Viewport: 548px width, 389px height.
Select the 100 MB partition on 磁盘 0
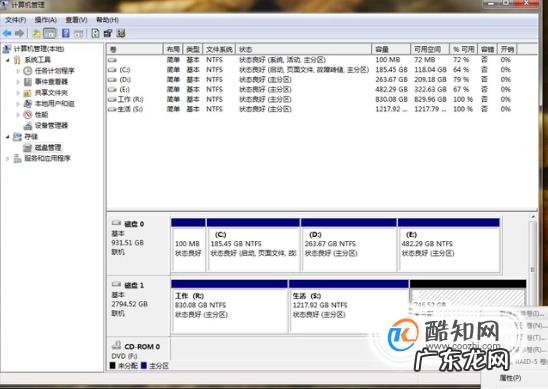(x=188, y=245)
